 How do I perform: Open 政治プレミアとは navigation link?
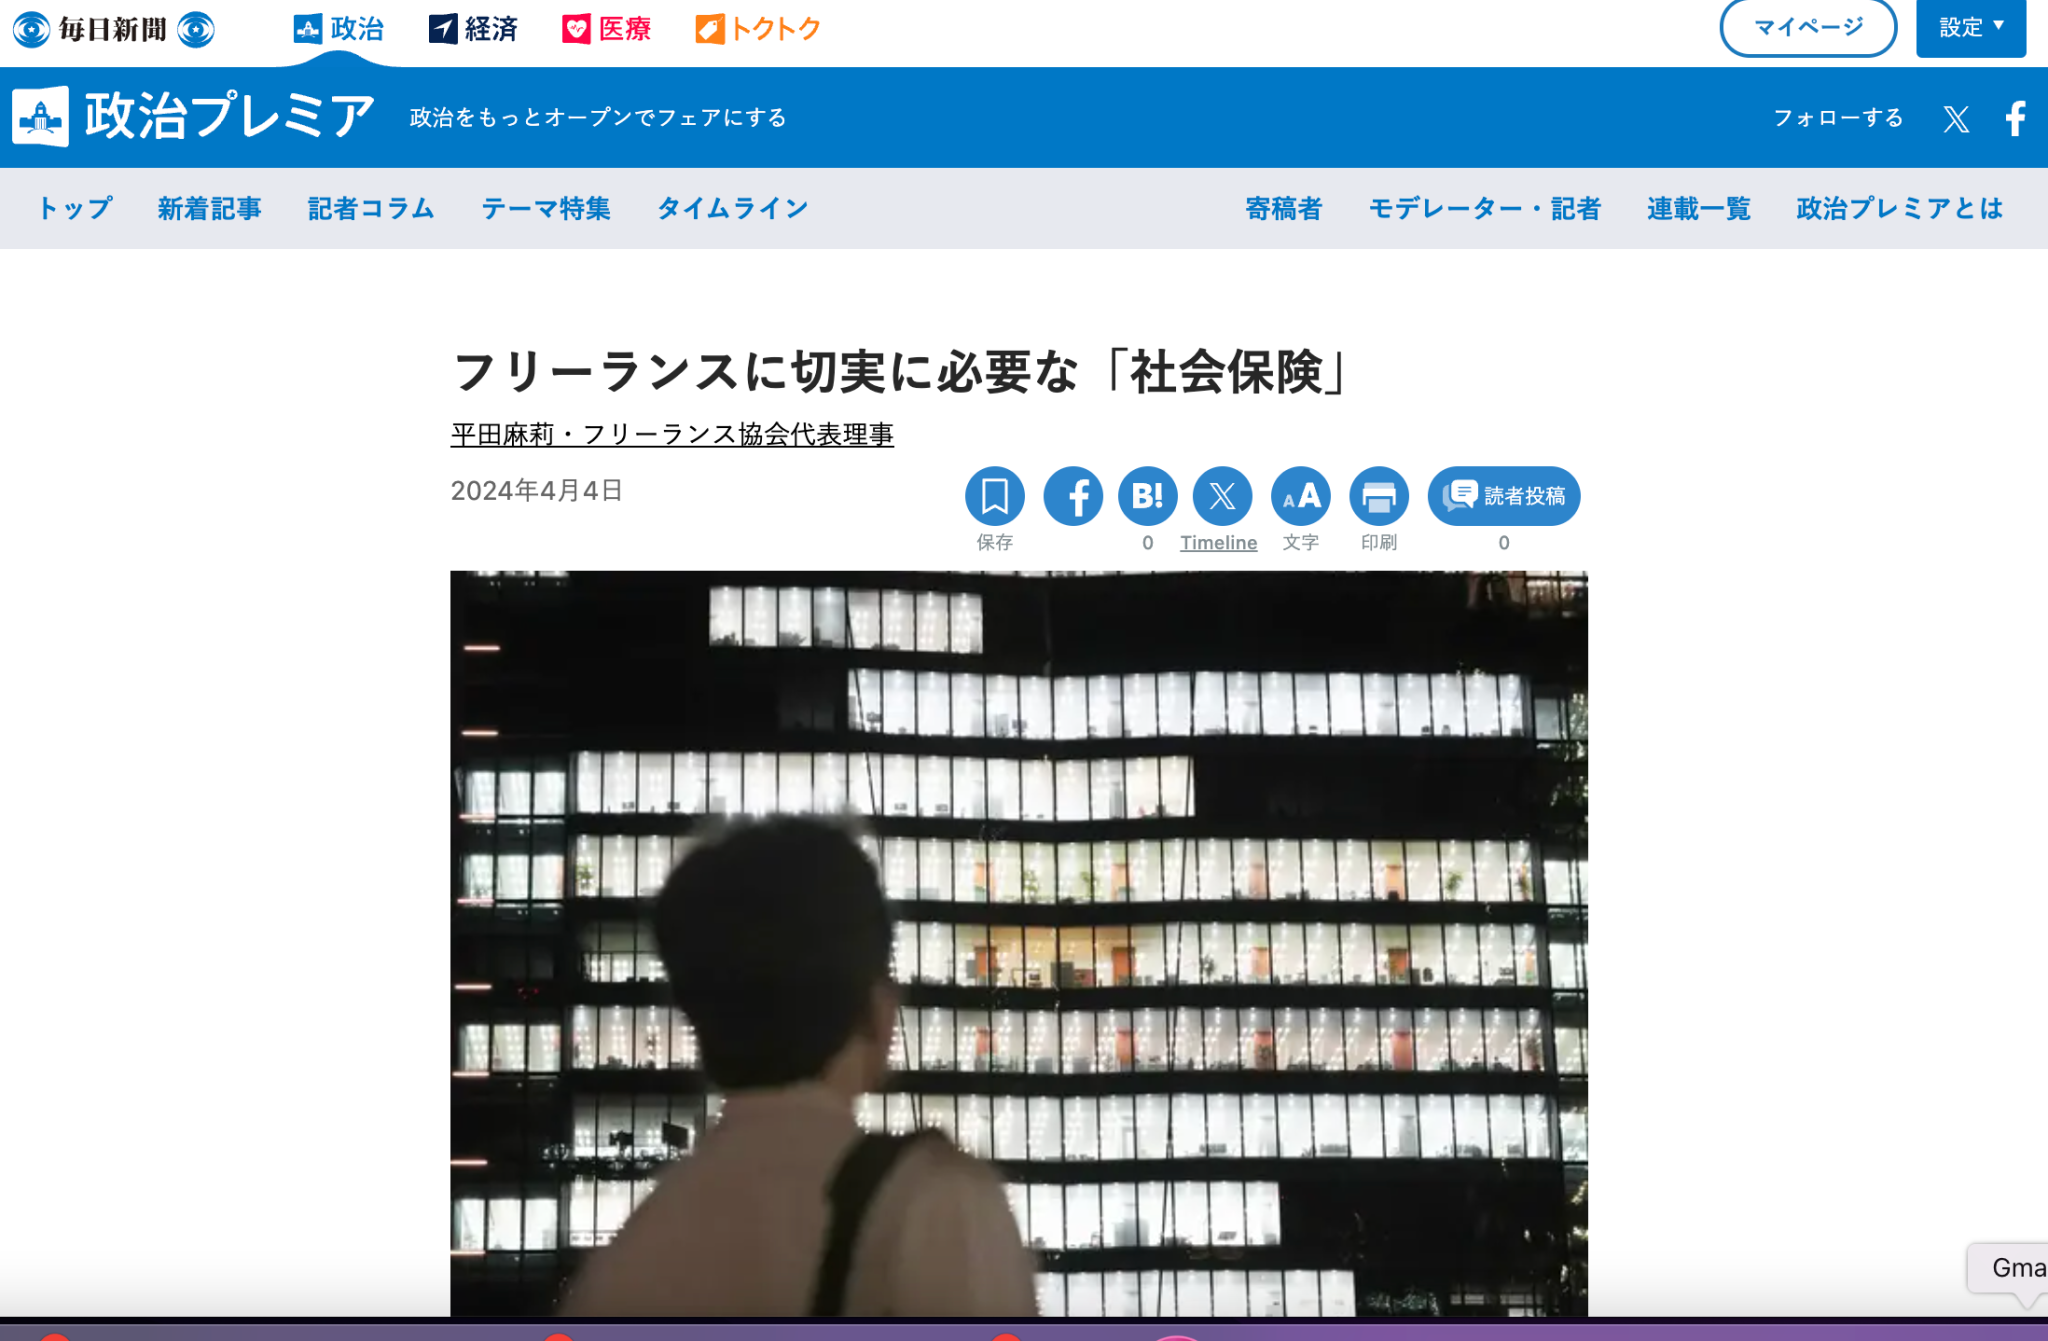tap(1900, 208)
